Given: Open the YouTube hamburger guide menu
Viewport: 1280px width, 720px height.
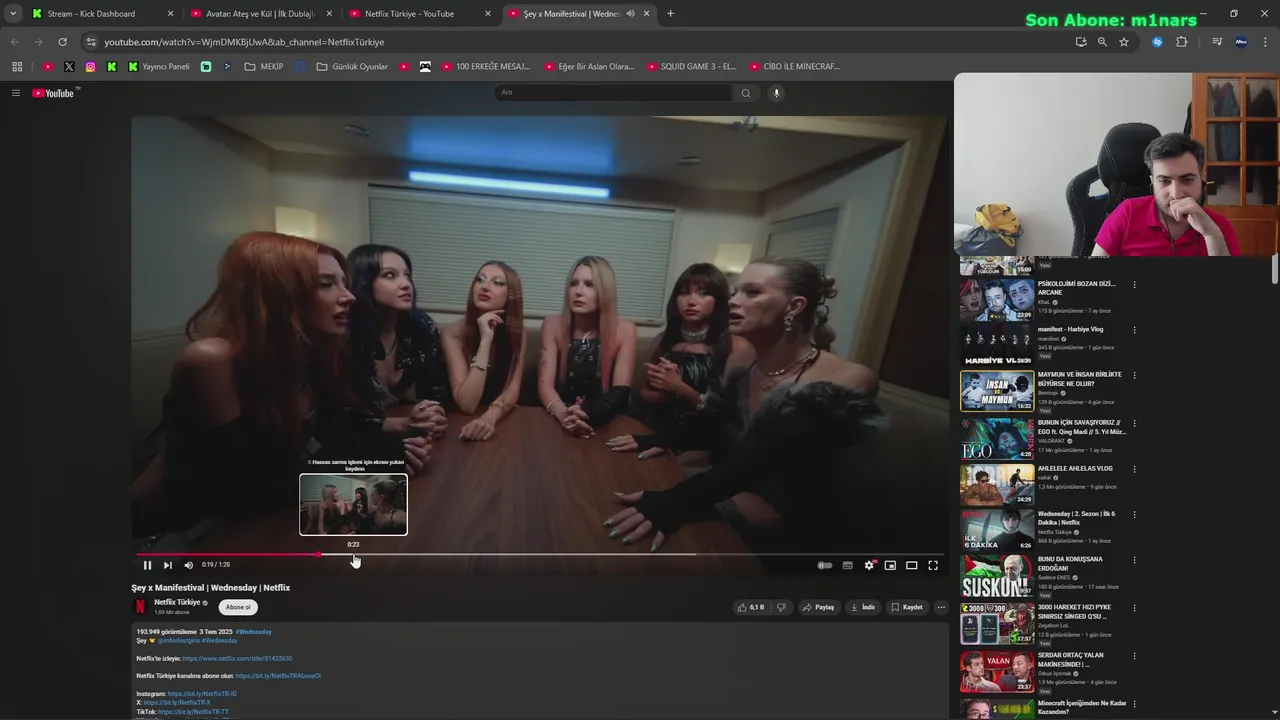Looking at the screenshot, I should (16, 93).
